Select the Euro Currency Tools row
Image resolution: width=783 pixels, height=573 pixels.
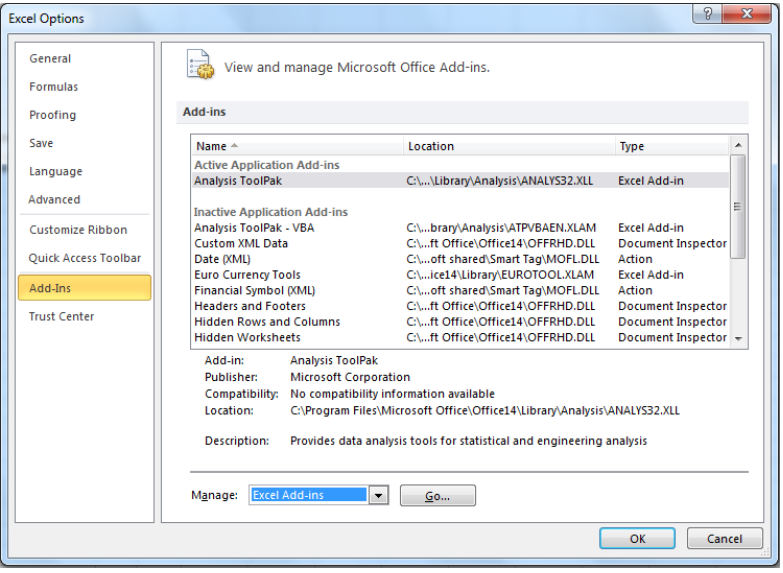coord(460,275)
